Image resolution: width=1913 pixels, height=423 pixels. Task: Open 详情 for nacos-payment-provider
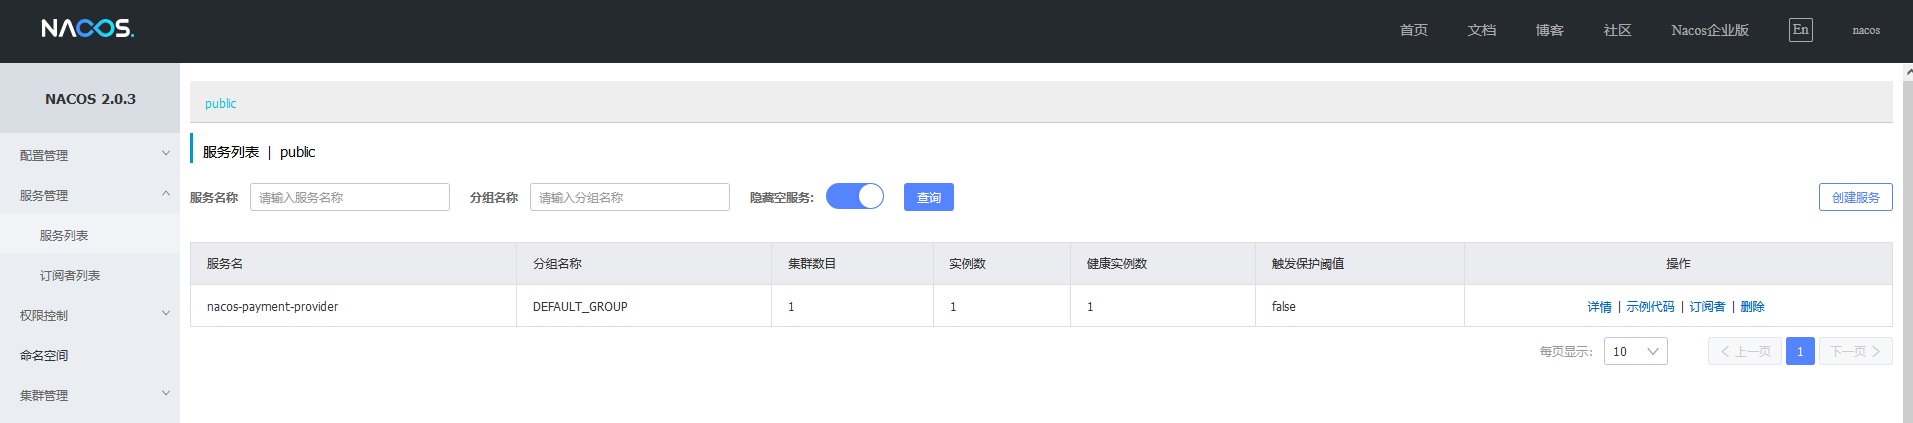[x=1599, y=307]
